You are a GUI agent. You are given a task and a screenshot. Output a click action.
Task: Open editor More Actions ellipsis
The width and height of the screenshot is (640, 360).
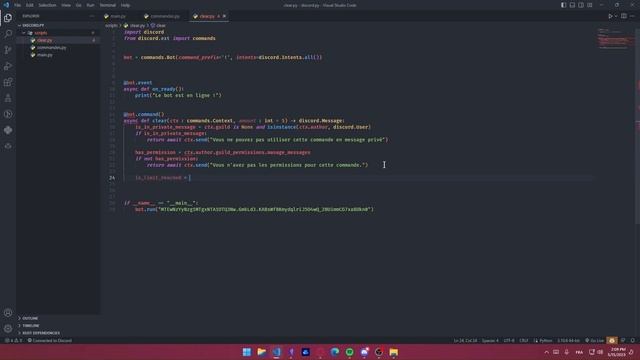632,16
